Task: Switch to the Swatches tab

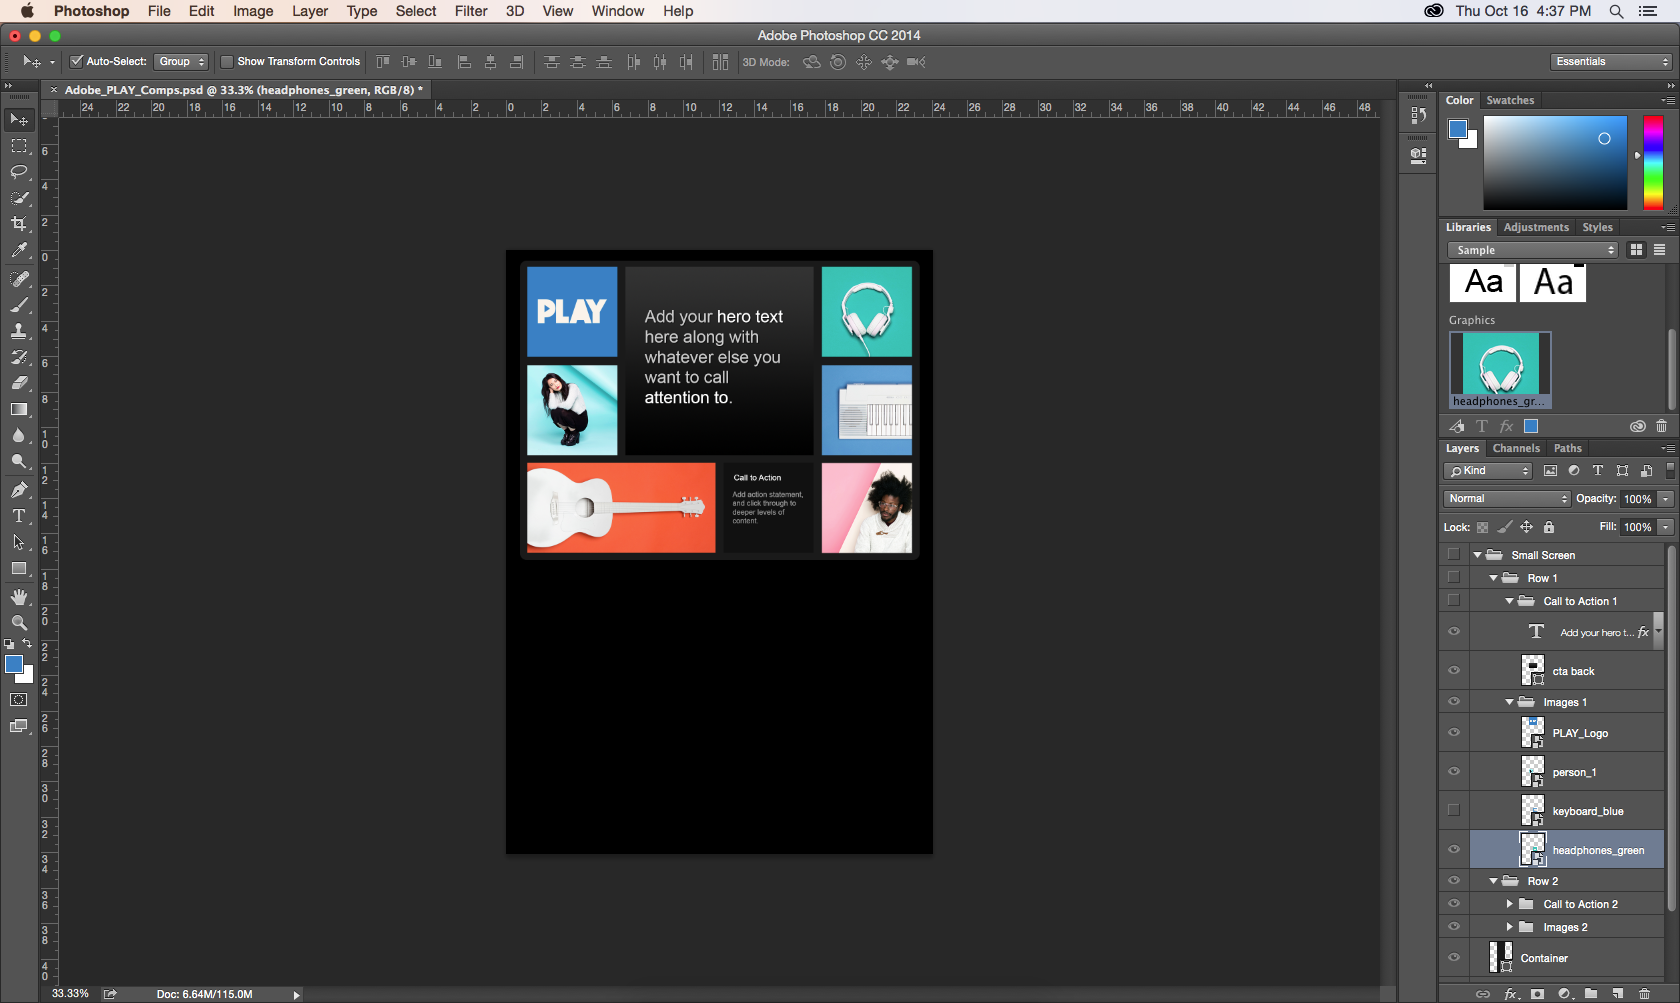Action: (x=1510, y=100)
